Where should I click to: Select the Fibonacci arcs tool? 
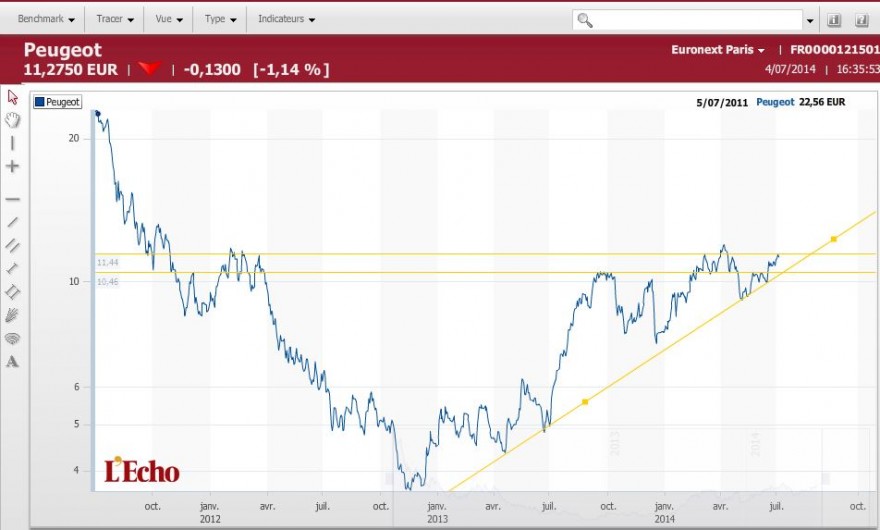coord(12,338)
